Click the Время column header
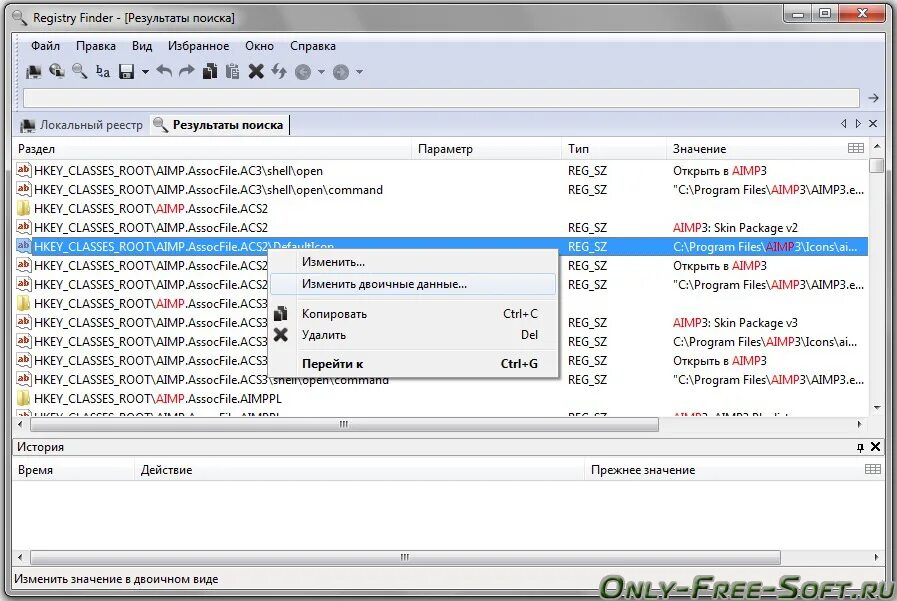This screenshot has width=897, height=601. [73, 470]
